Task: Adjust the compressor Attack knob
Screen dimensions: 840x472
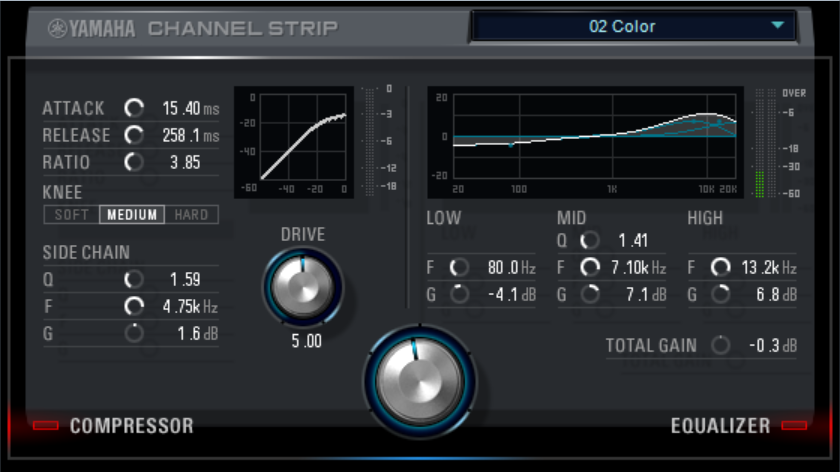Action: pos(134,108)
